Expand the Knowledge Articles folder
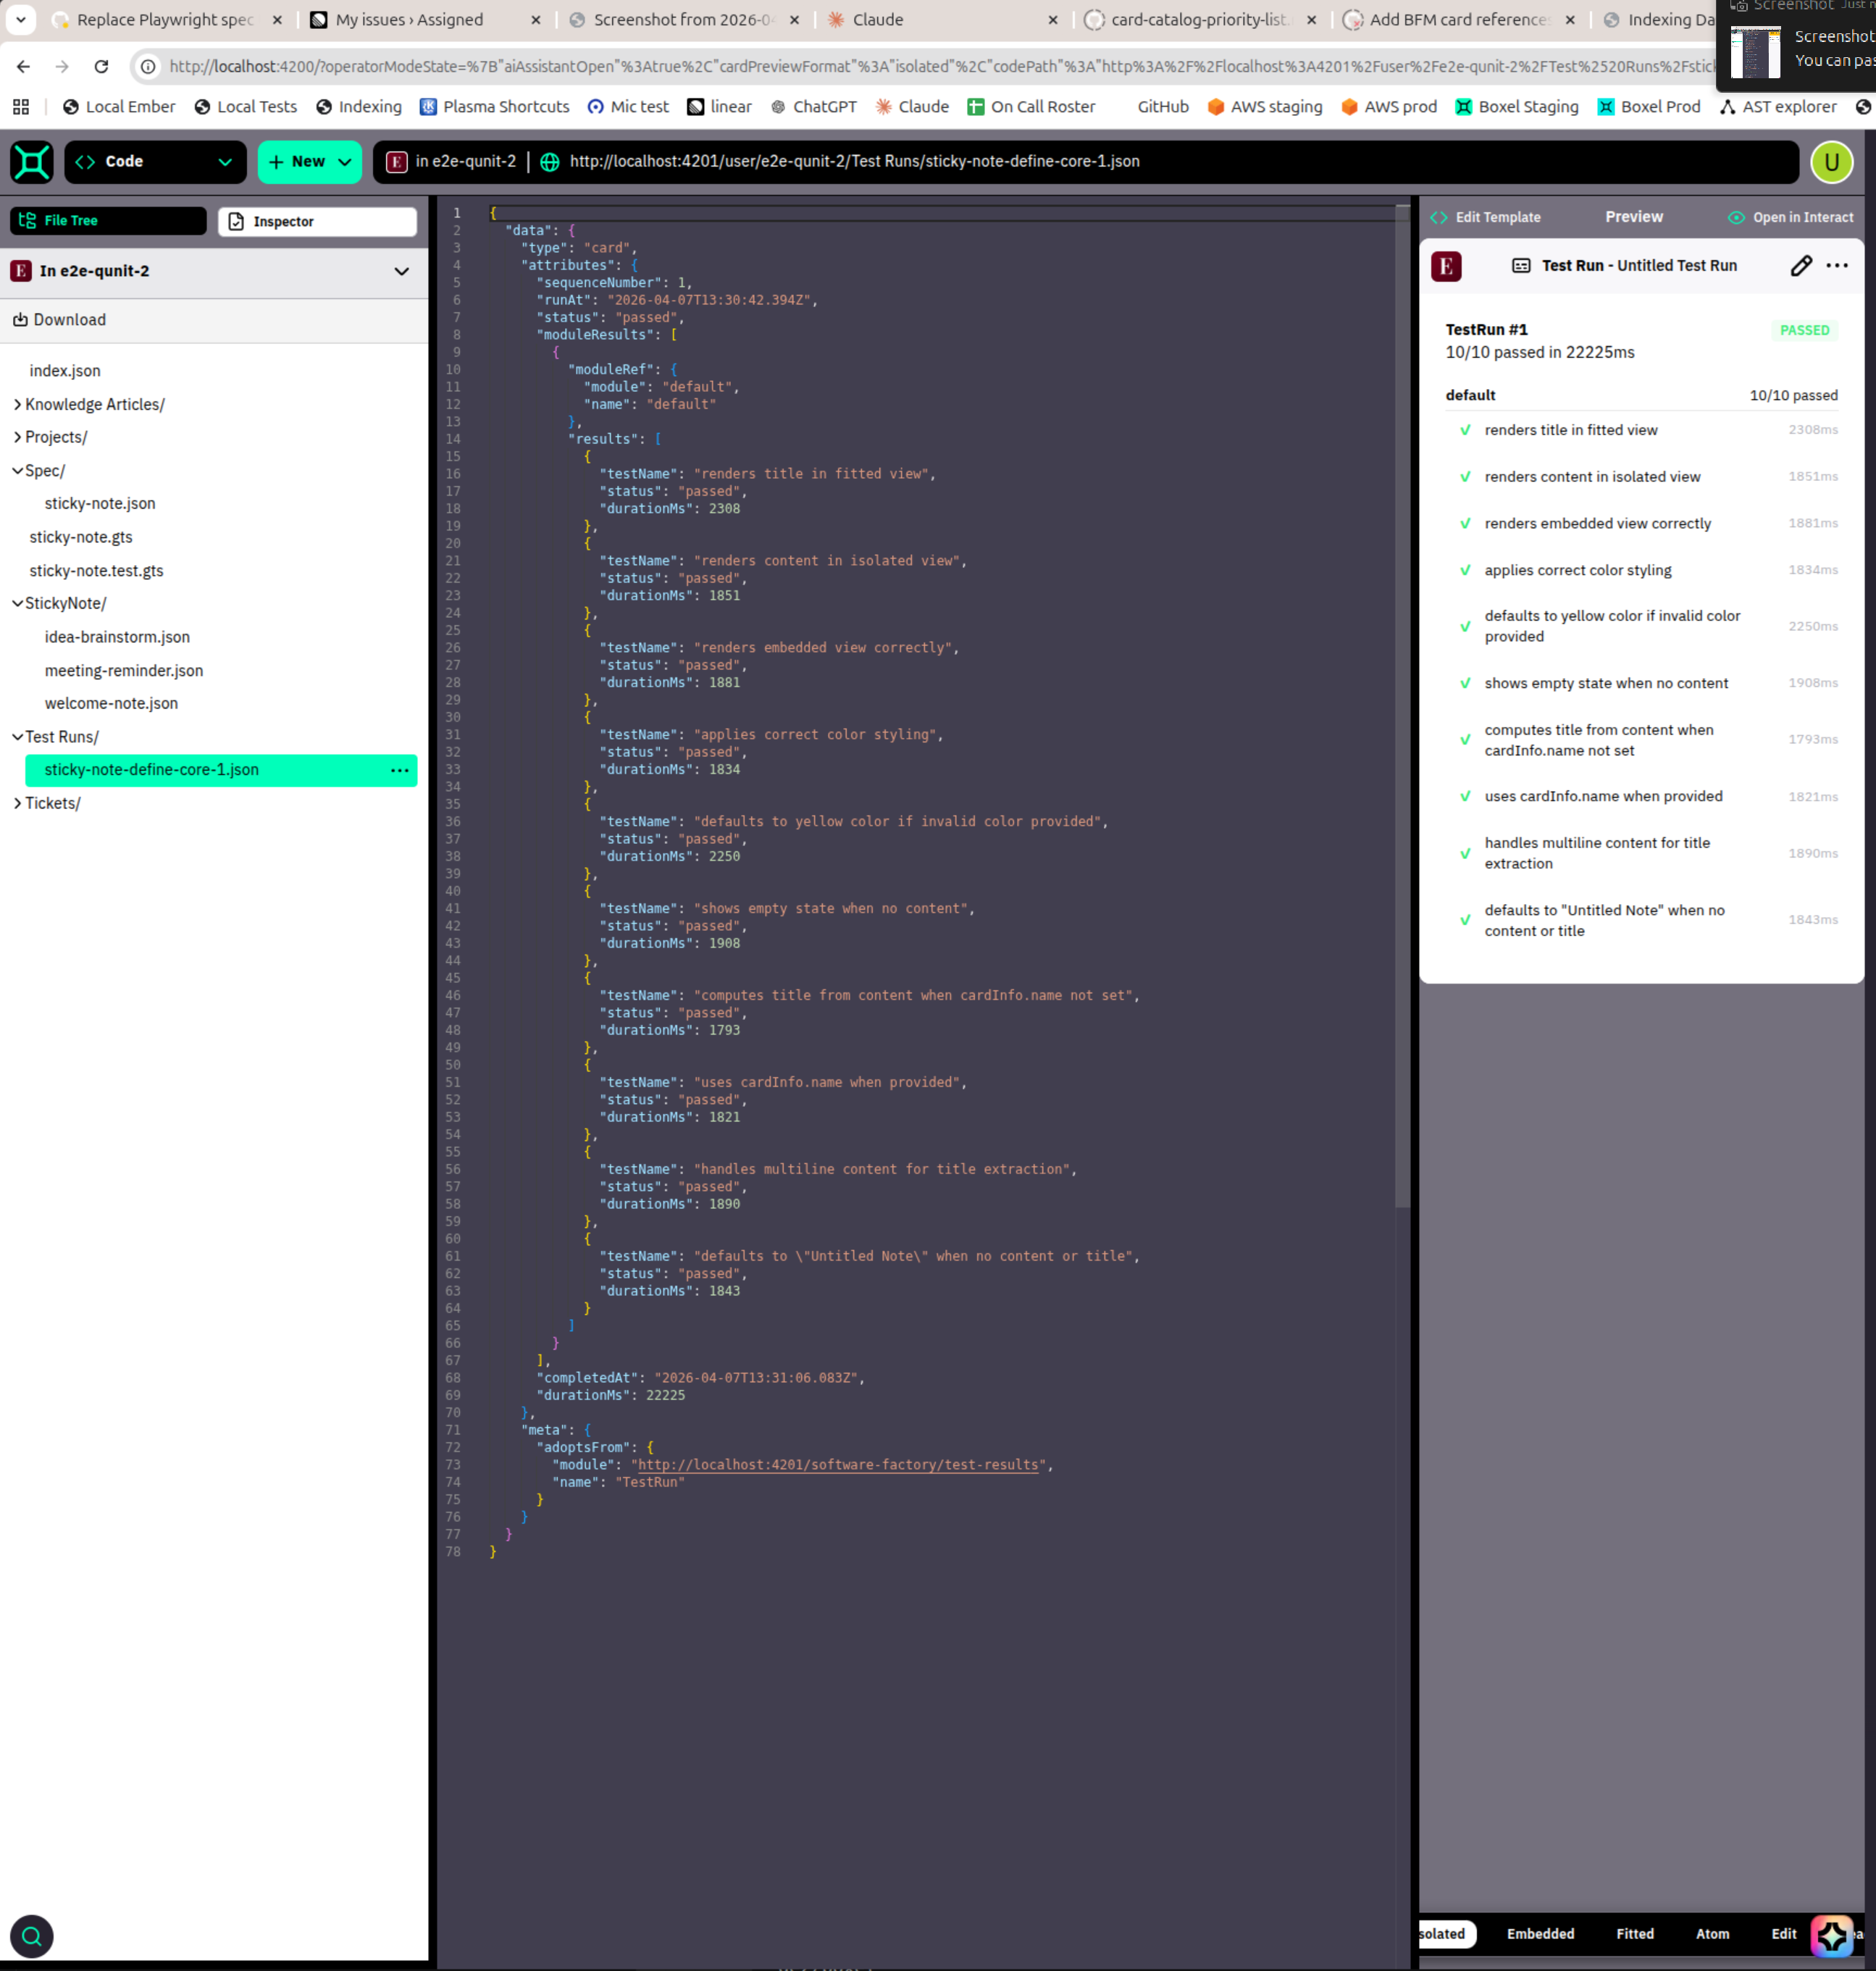 coord(94,404)
